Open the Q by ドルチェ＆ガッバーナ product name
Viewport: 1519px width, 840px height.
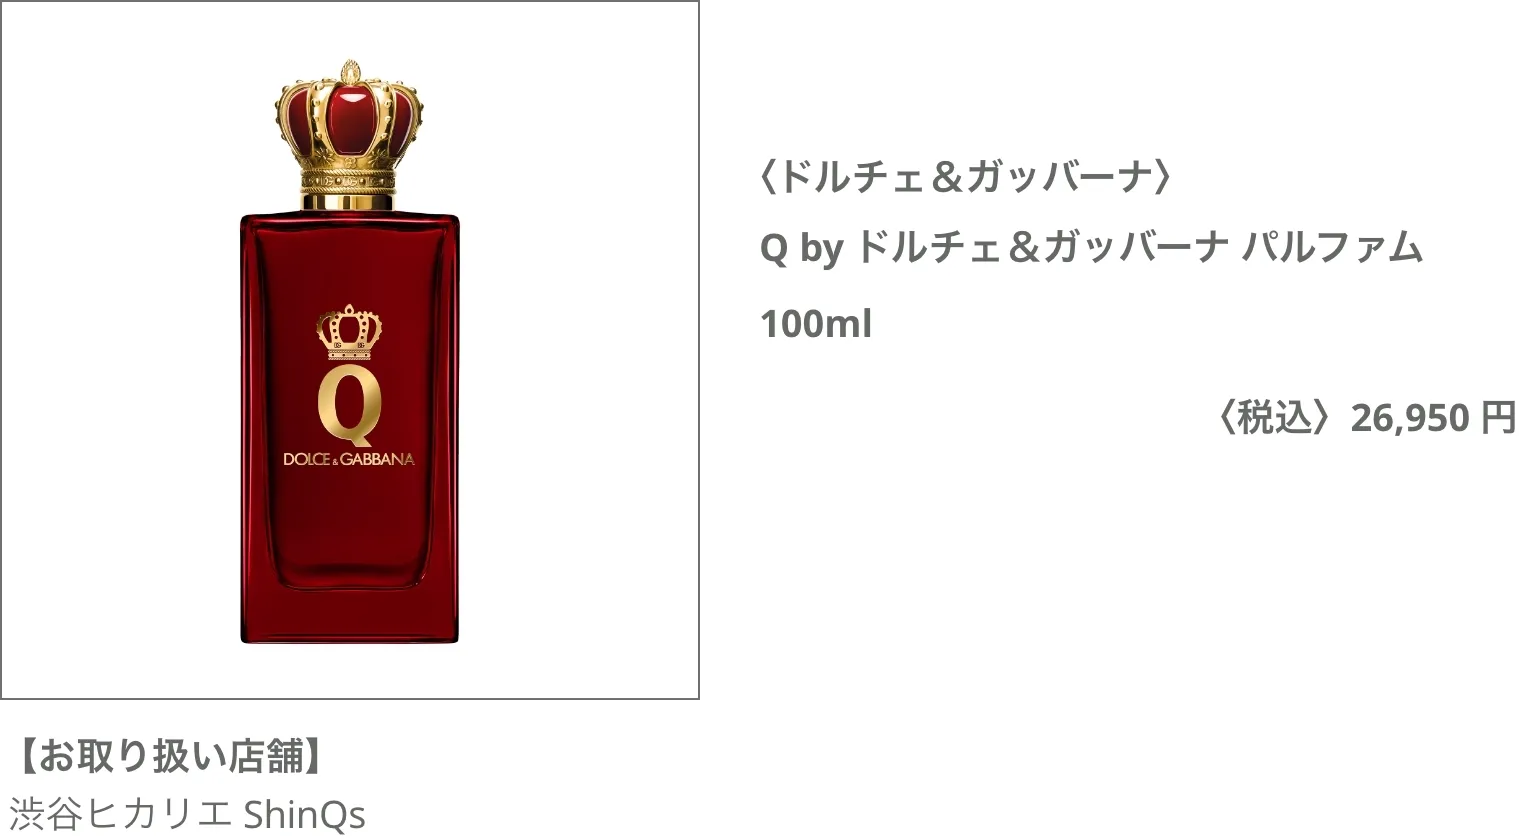[x=1091, y=247]
